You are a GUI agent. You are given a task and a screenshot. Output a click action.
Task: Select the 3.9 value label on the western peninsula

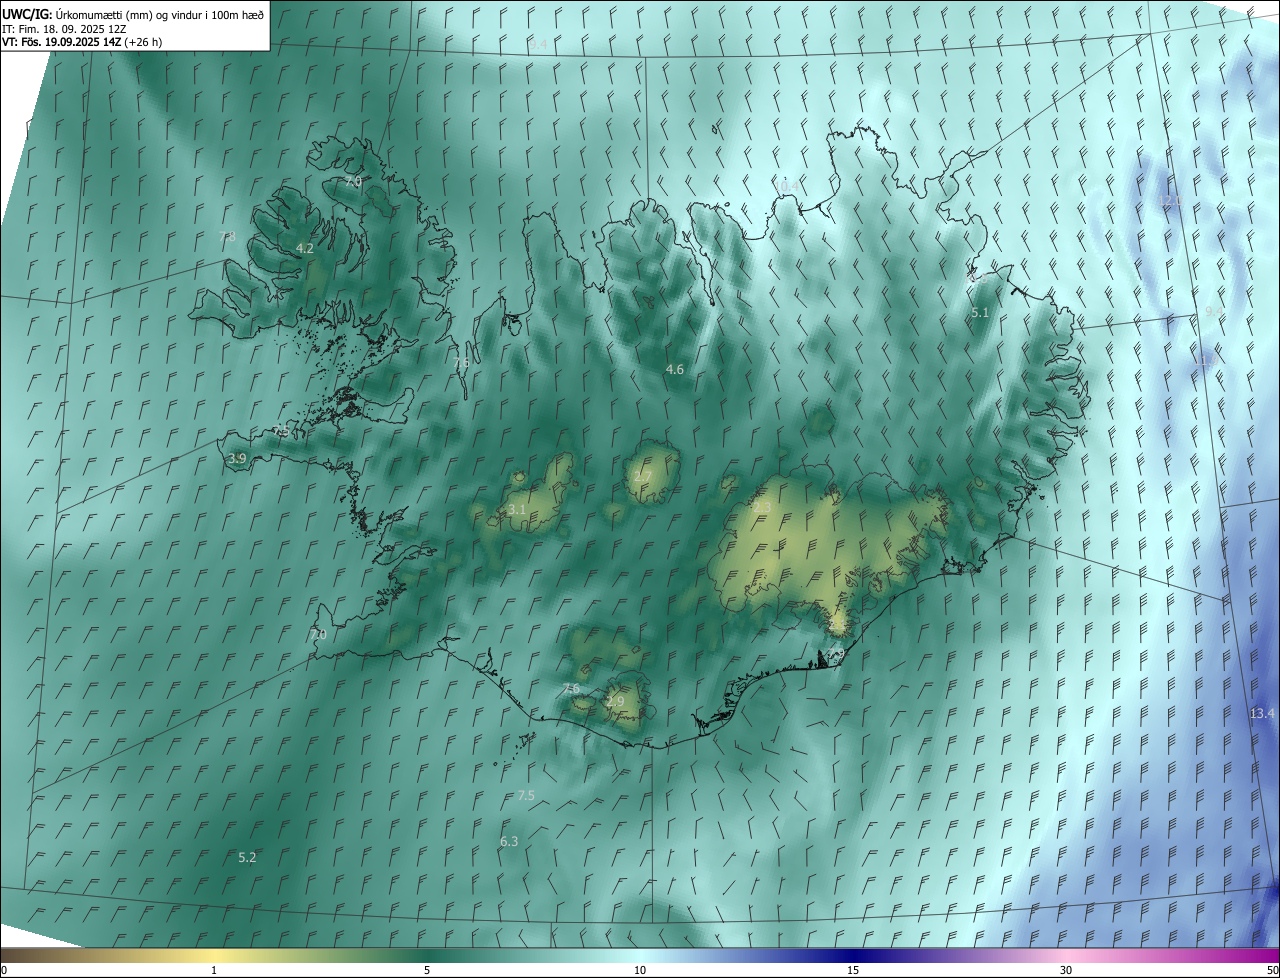click(237, 458)
